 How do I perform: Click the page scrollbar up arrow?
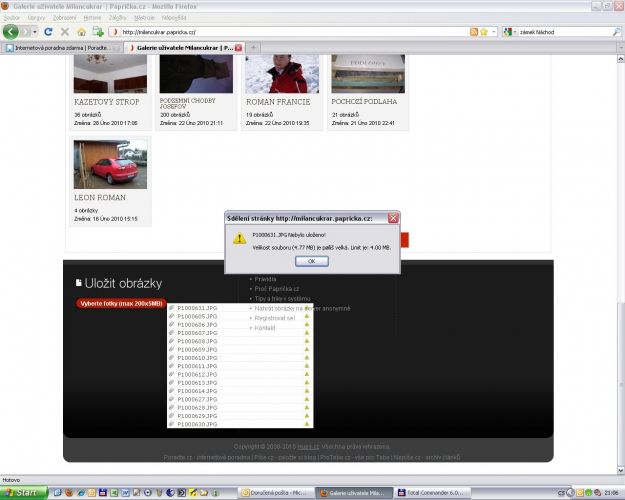click(621, 59)
